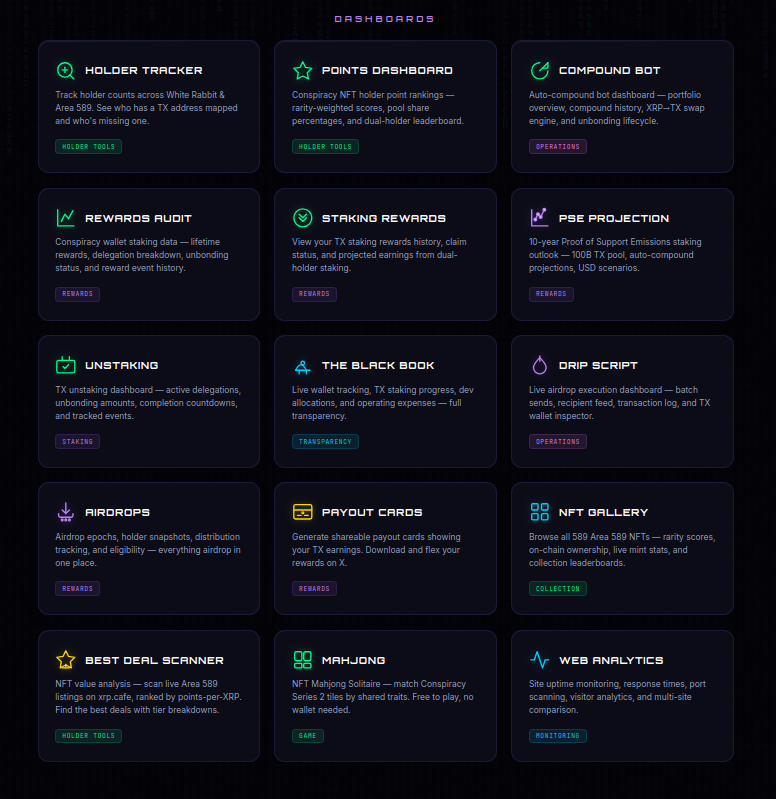The height and width of the screenshot is (799, 776).
Task: Click the text 'NFT value analysis — scan live Area 589'
Action: (x=137, y=684)
